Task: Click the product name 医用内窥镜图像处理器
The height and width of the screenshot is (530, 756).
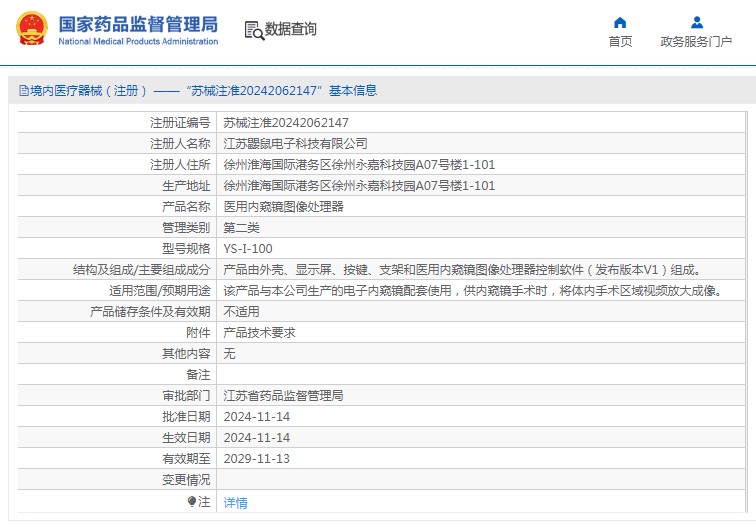Action: [x=283, y=207]
